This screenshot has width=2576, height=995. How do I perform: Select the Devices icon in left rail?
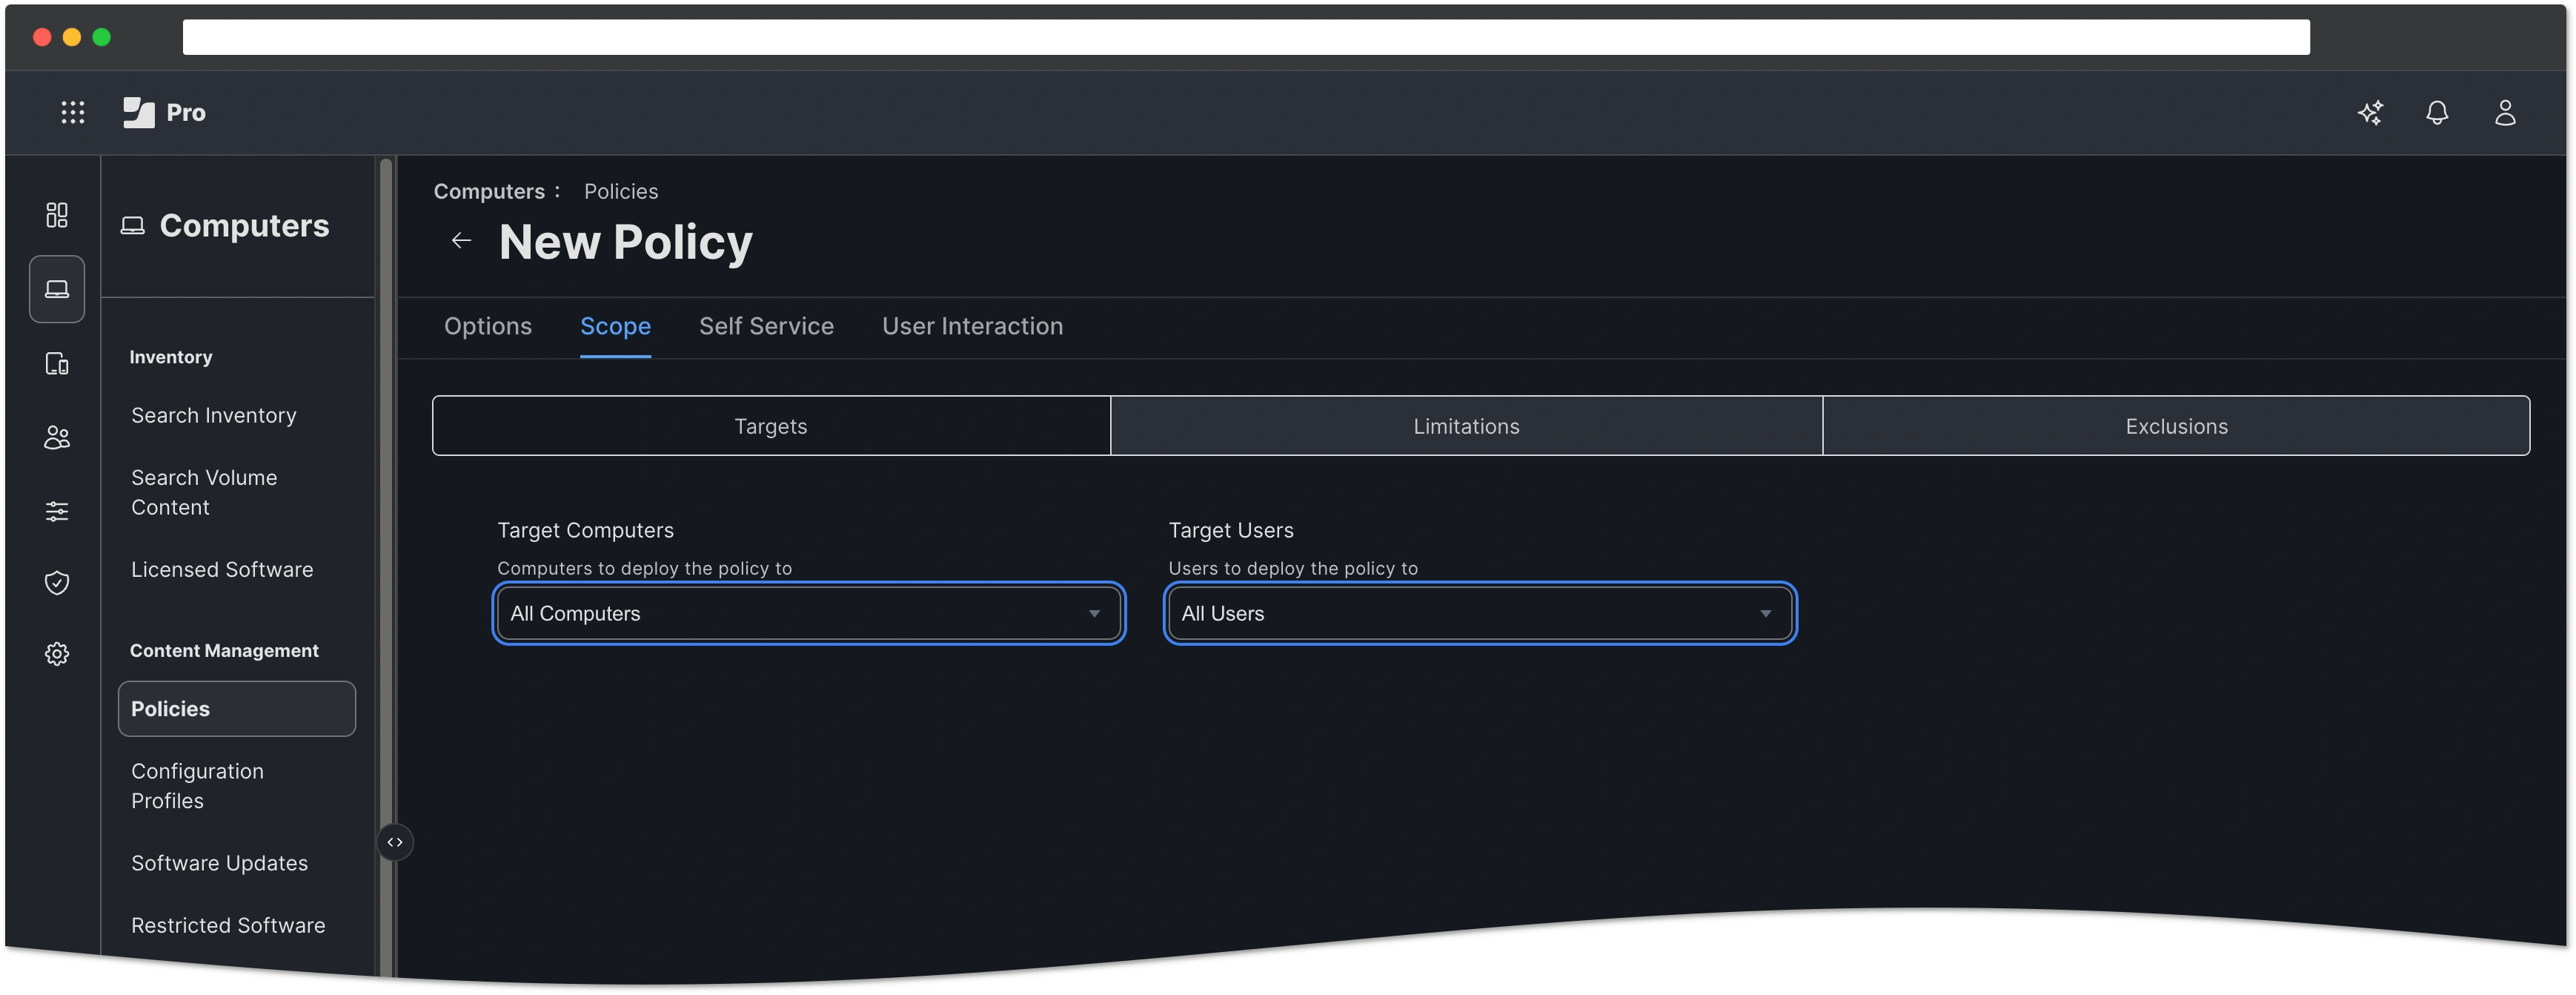[x=57, y=363]
